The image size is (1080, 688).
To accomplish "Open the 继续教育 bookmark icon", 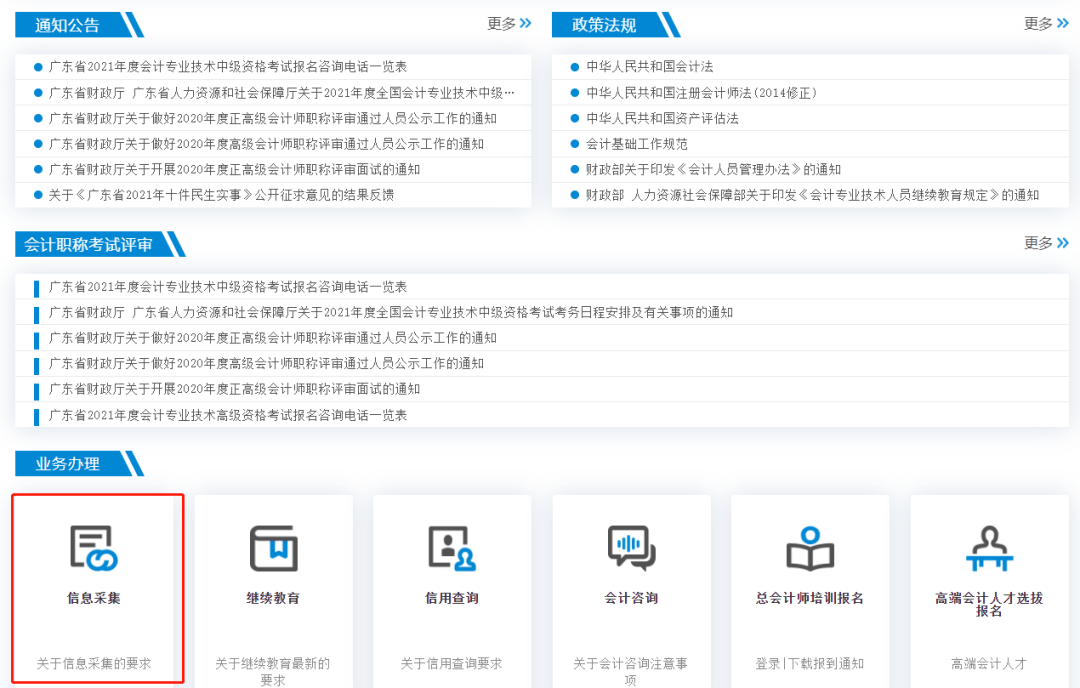I will [273, 548].
